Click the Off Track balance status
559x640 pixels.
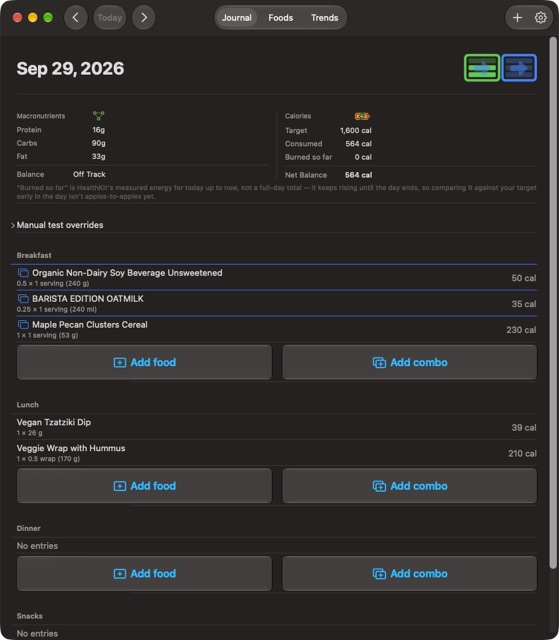(89, 174)
